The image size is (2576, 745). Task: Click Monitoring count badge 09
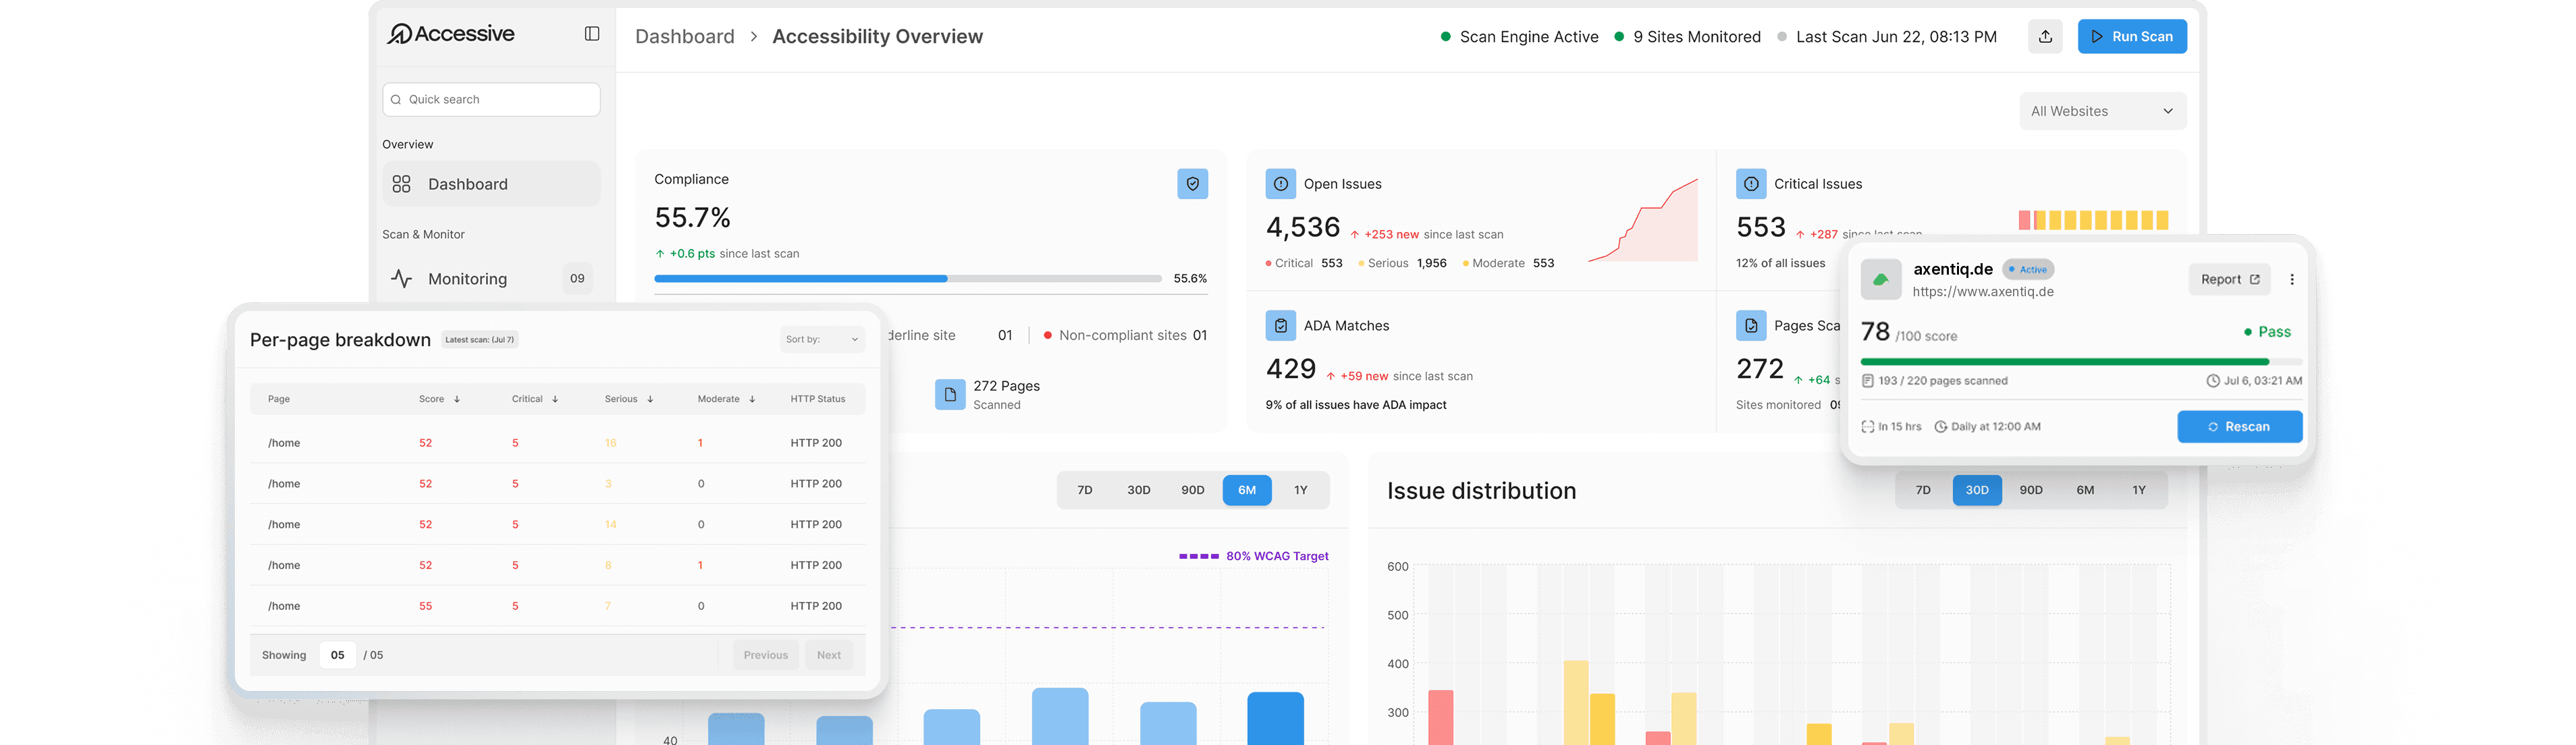[x=577, y=279]
